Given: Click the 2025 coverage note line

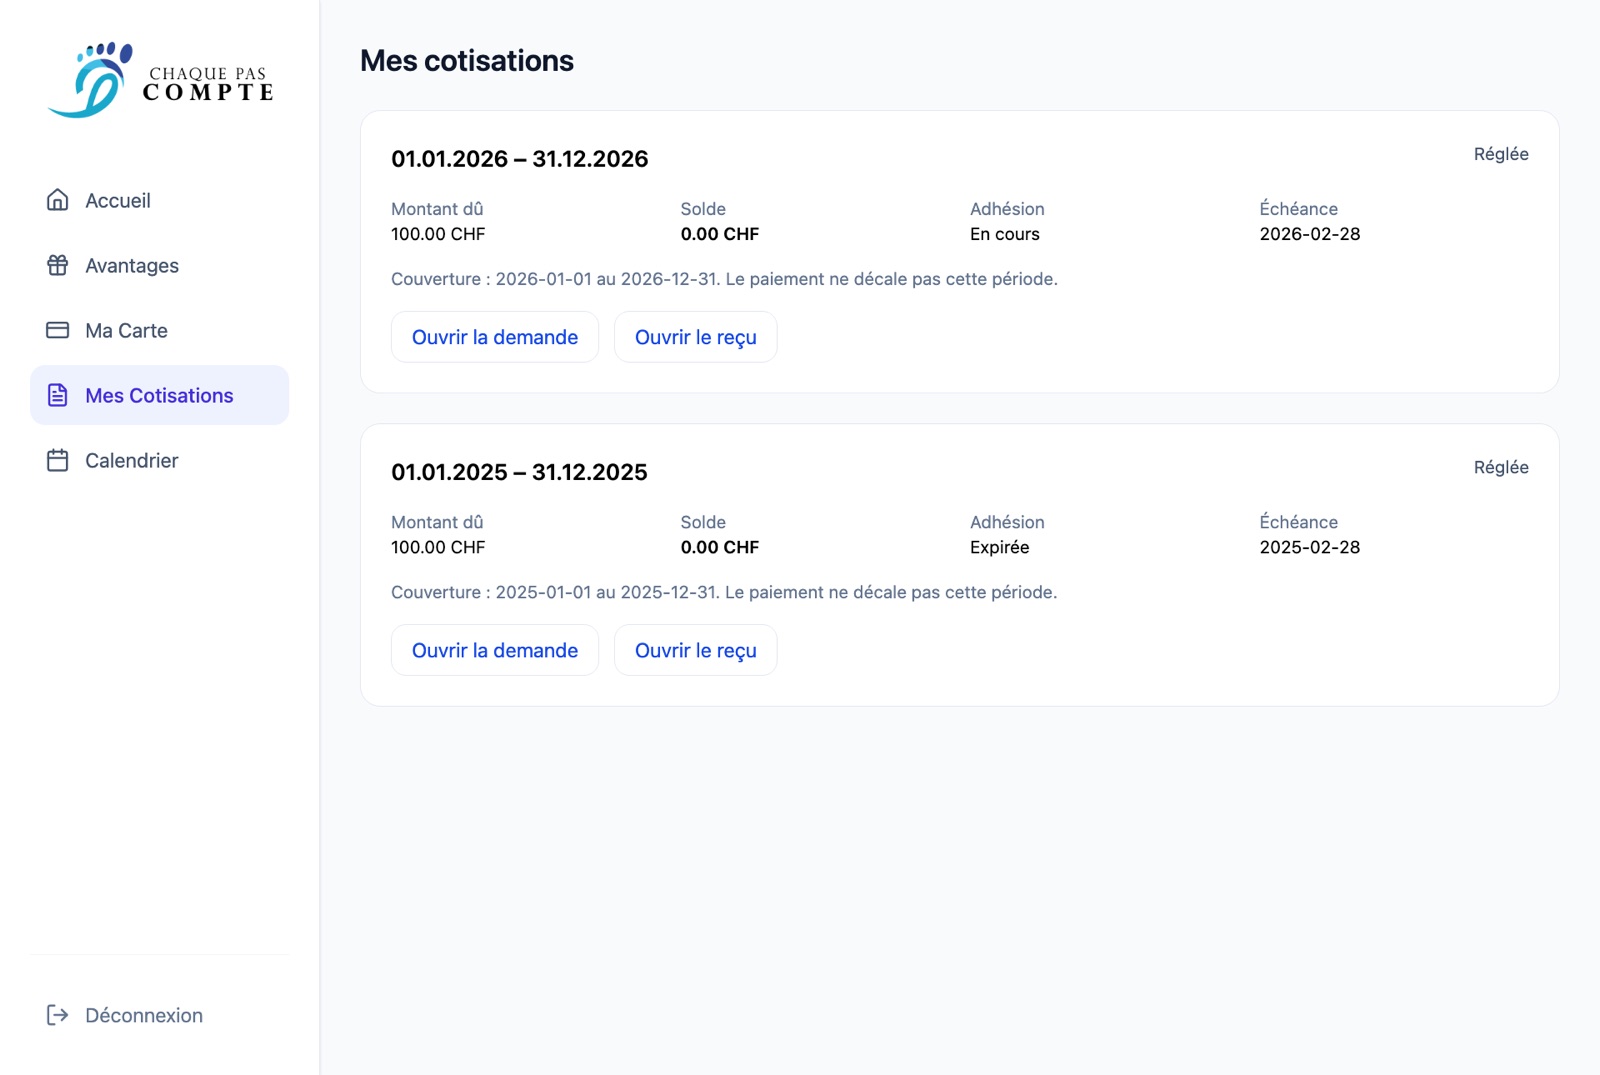Looking at the screenshot, I should (724, 592).
